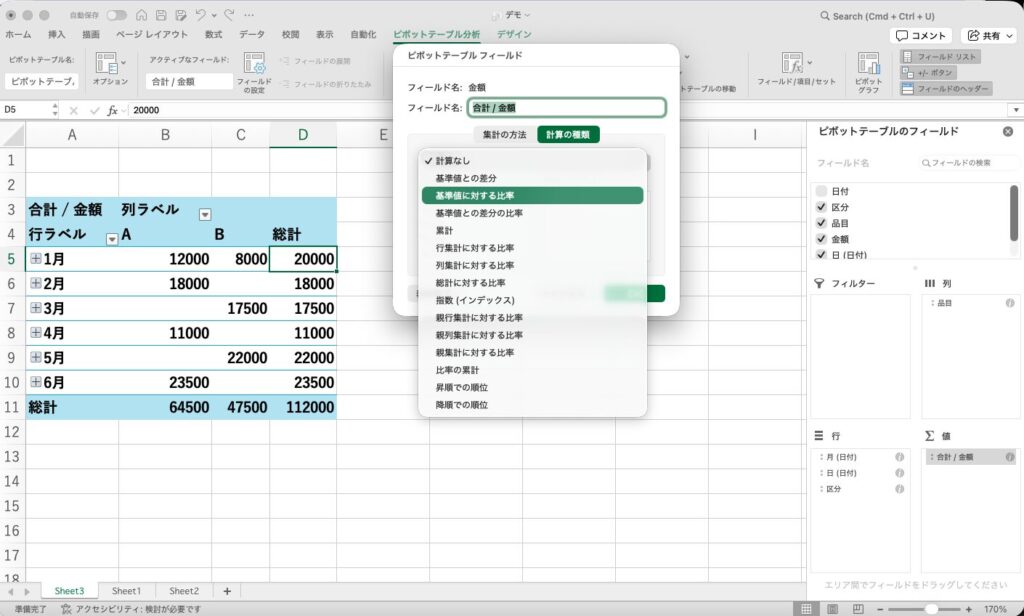
Task: Expand the 3月 row group
Action: [36, 308]
